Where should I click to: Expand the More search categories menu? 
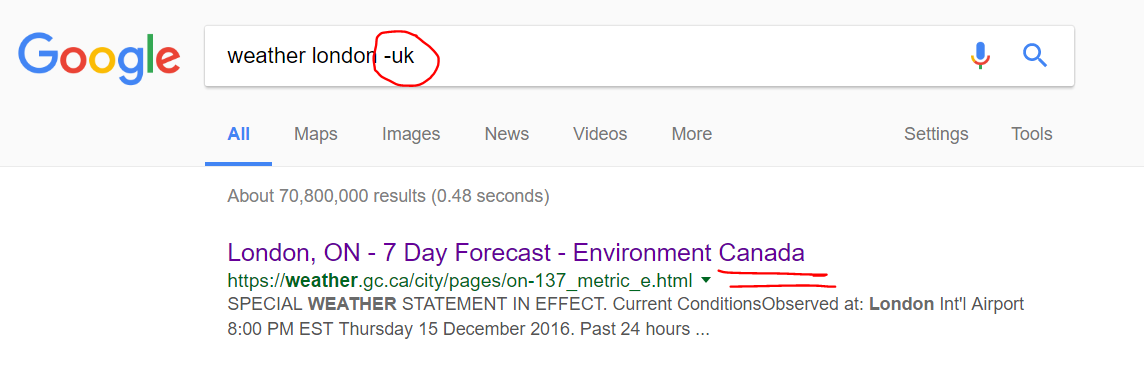[x=692, y=134]
